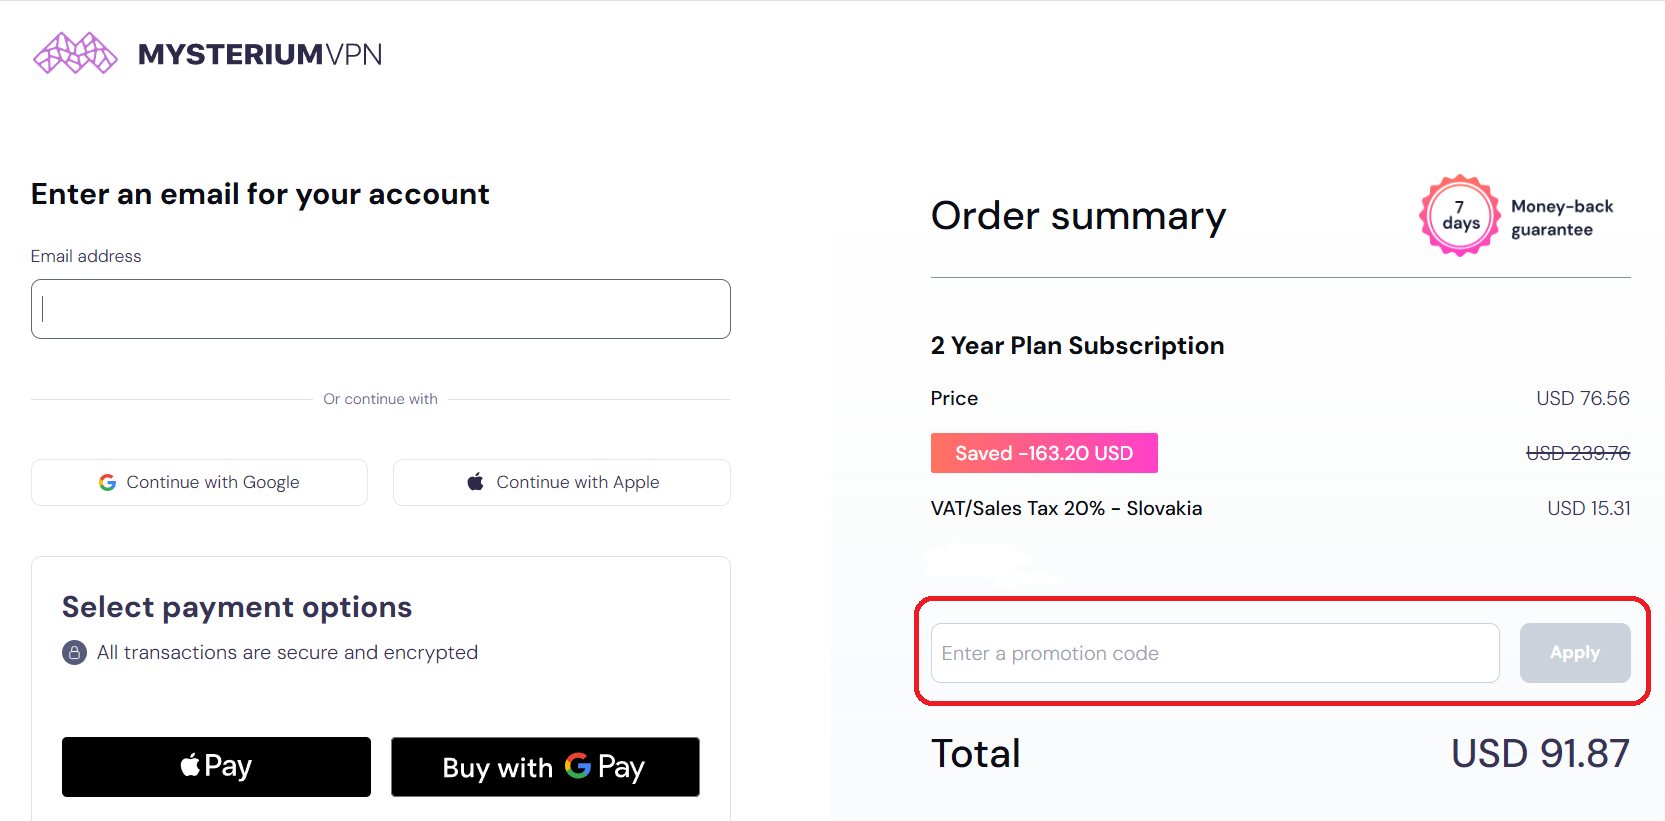
Task: Click the Apple logo in Continue with Apple
Action: [476, 482]
